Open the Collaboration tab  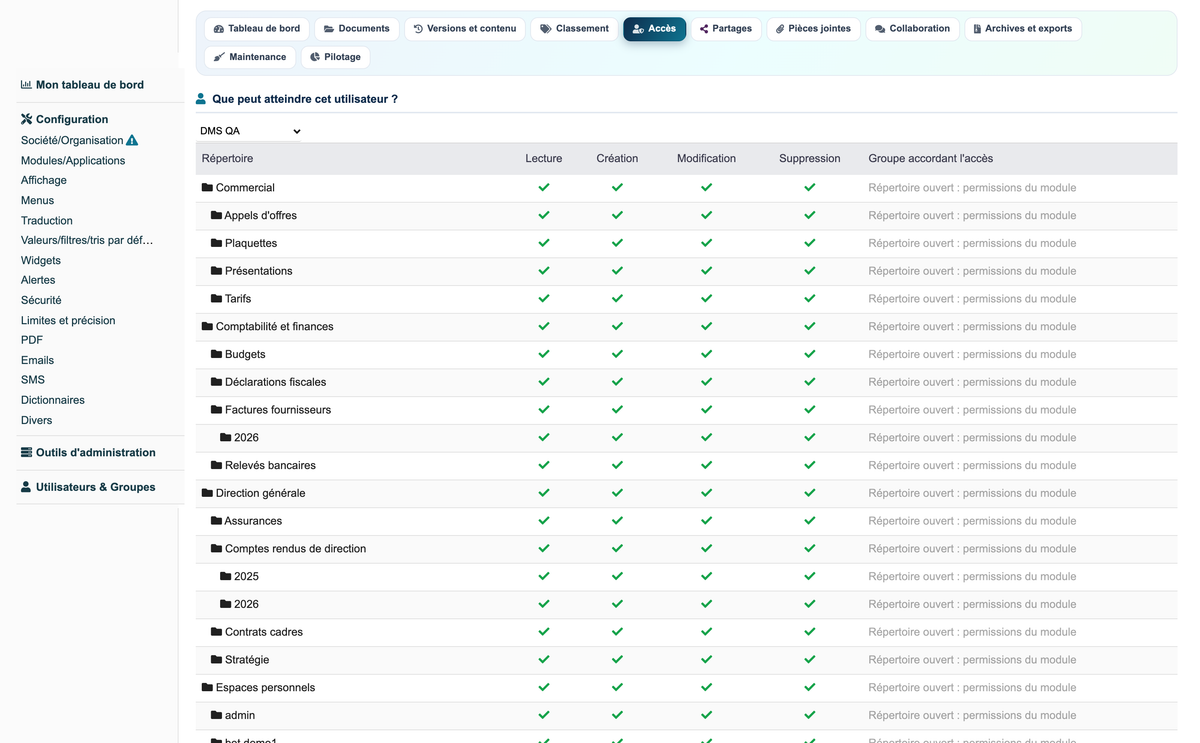pos(913,29)
